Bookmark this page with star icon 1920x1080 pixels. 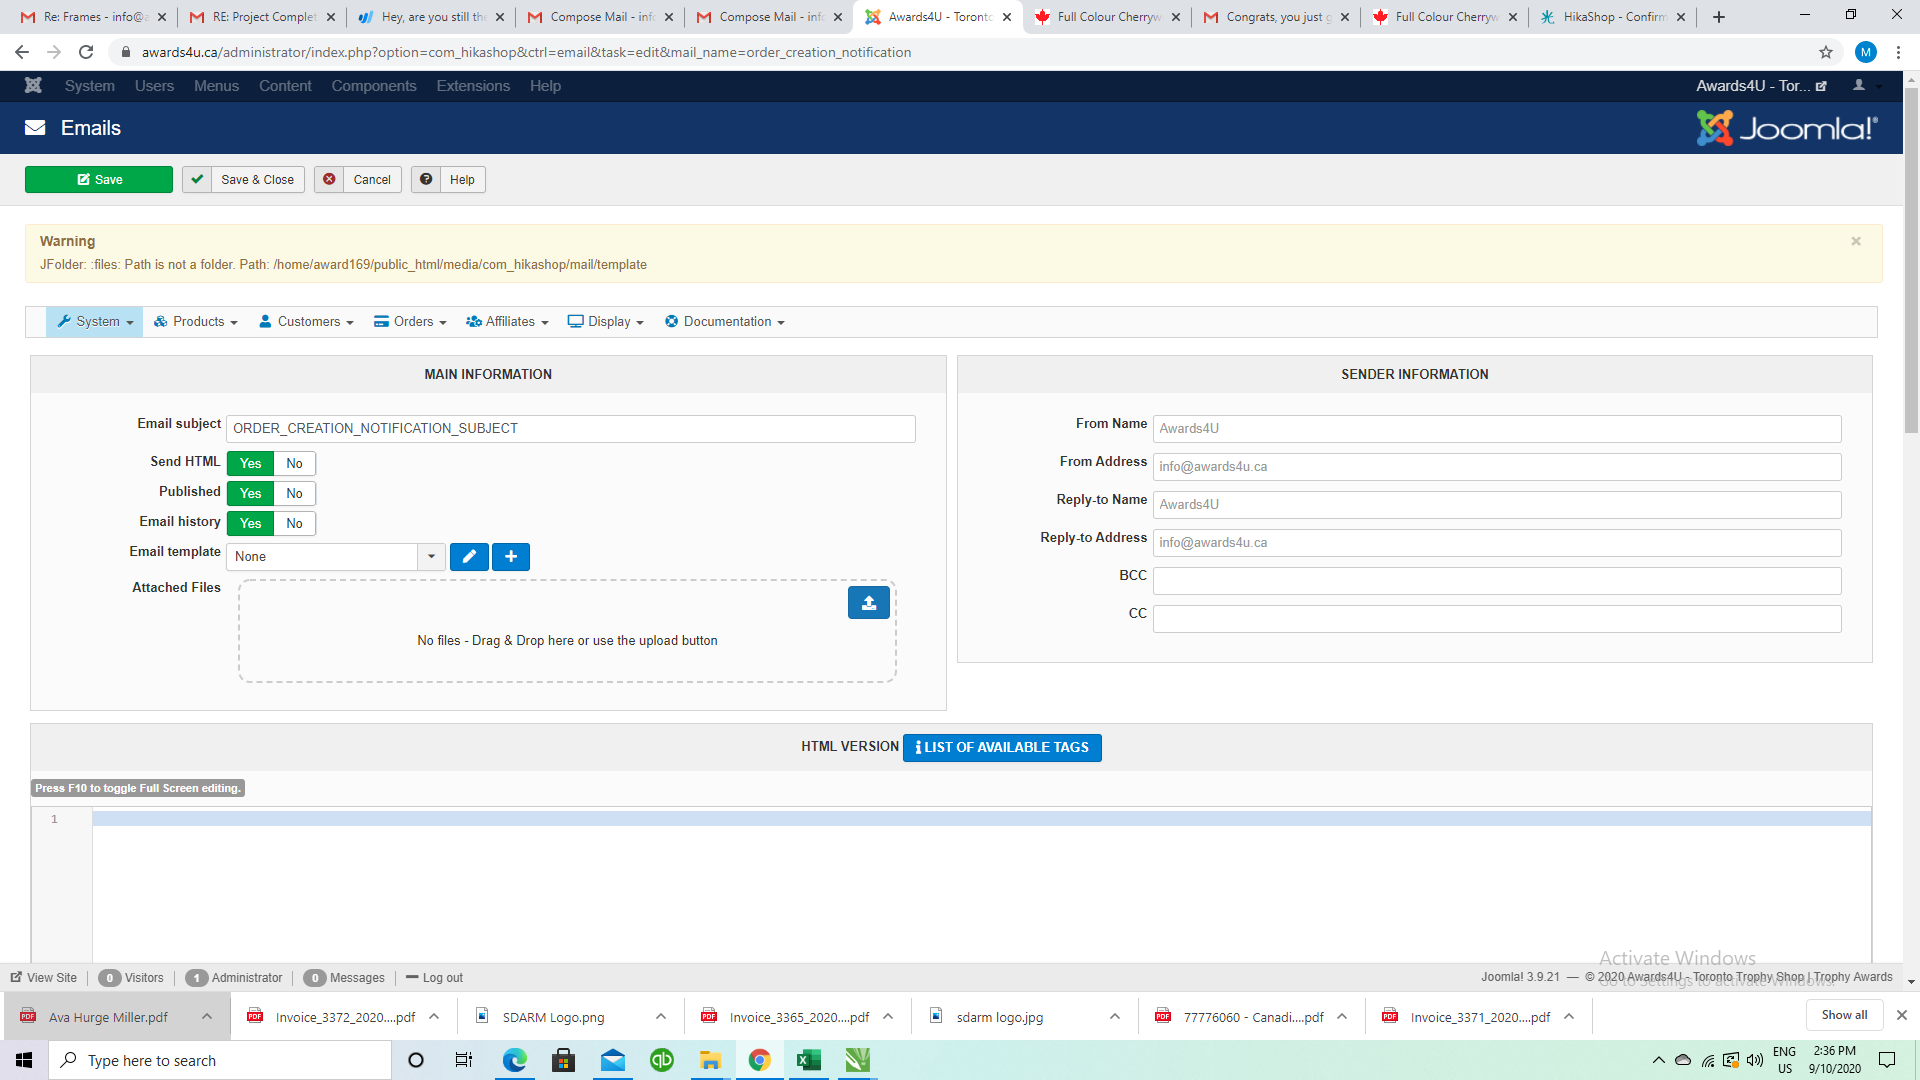point(1826,52)
